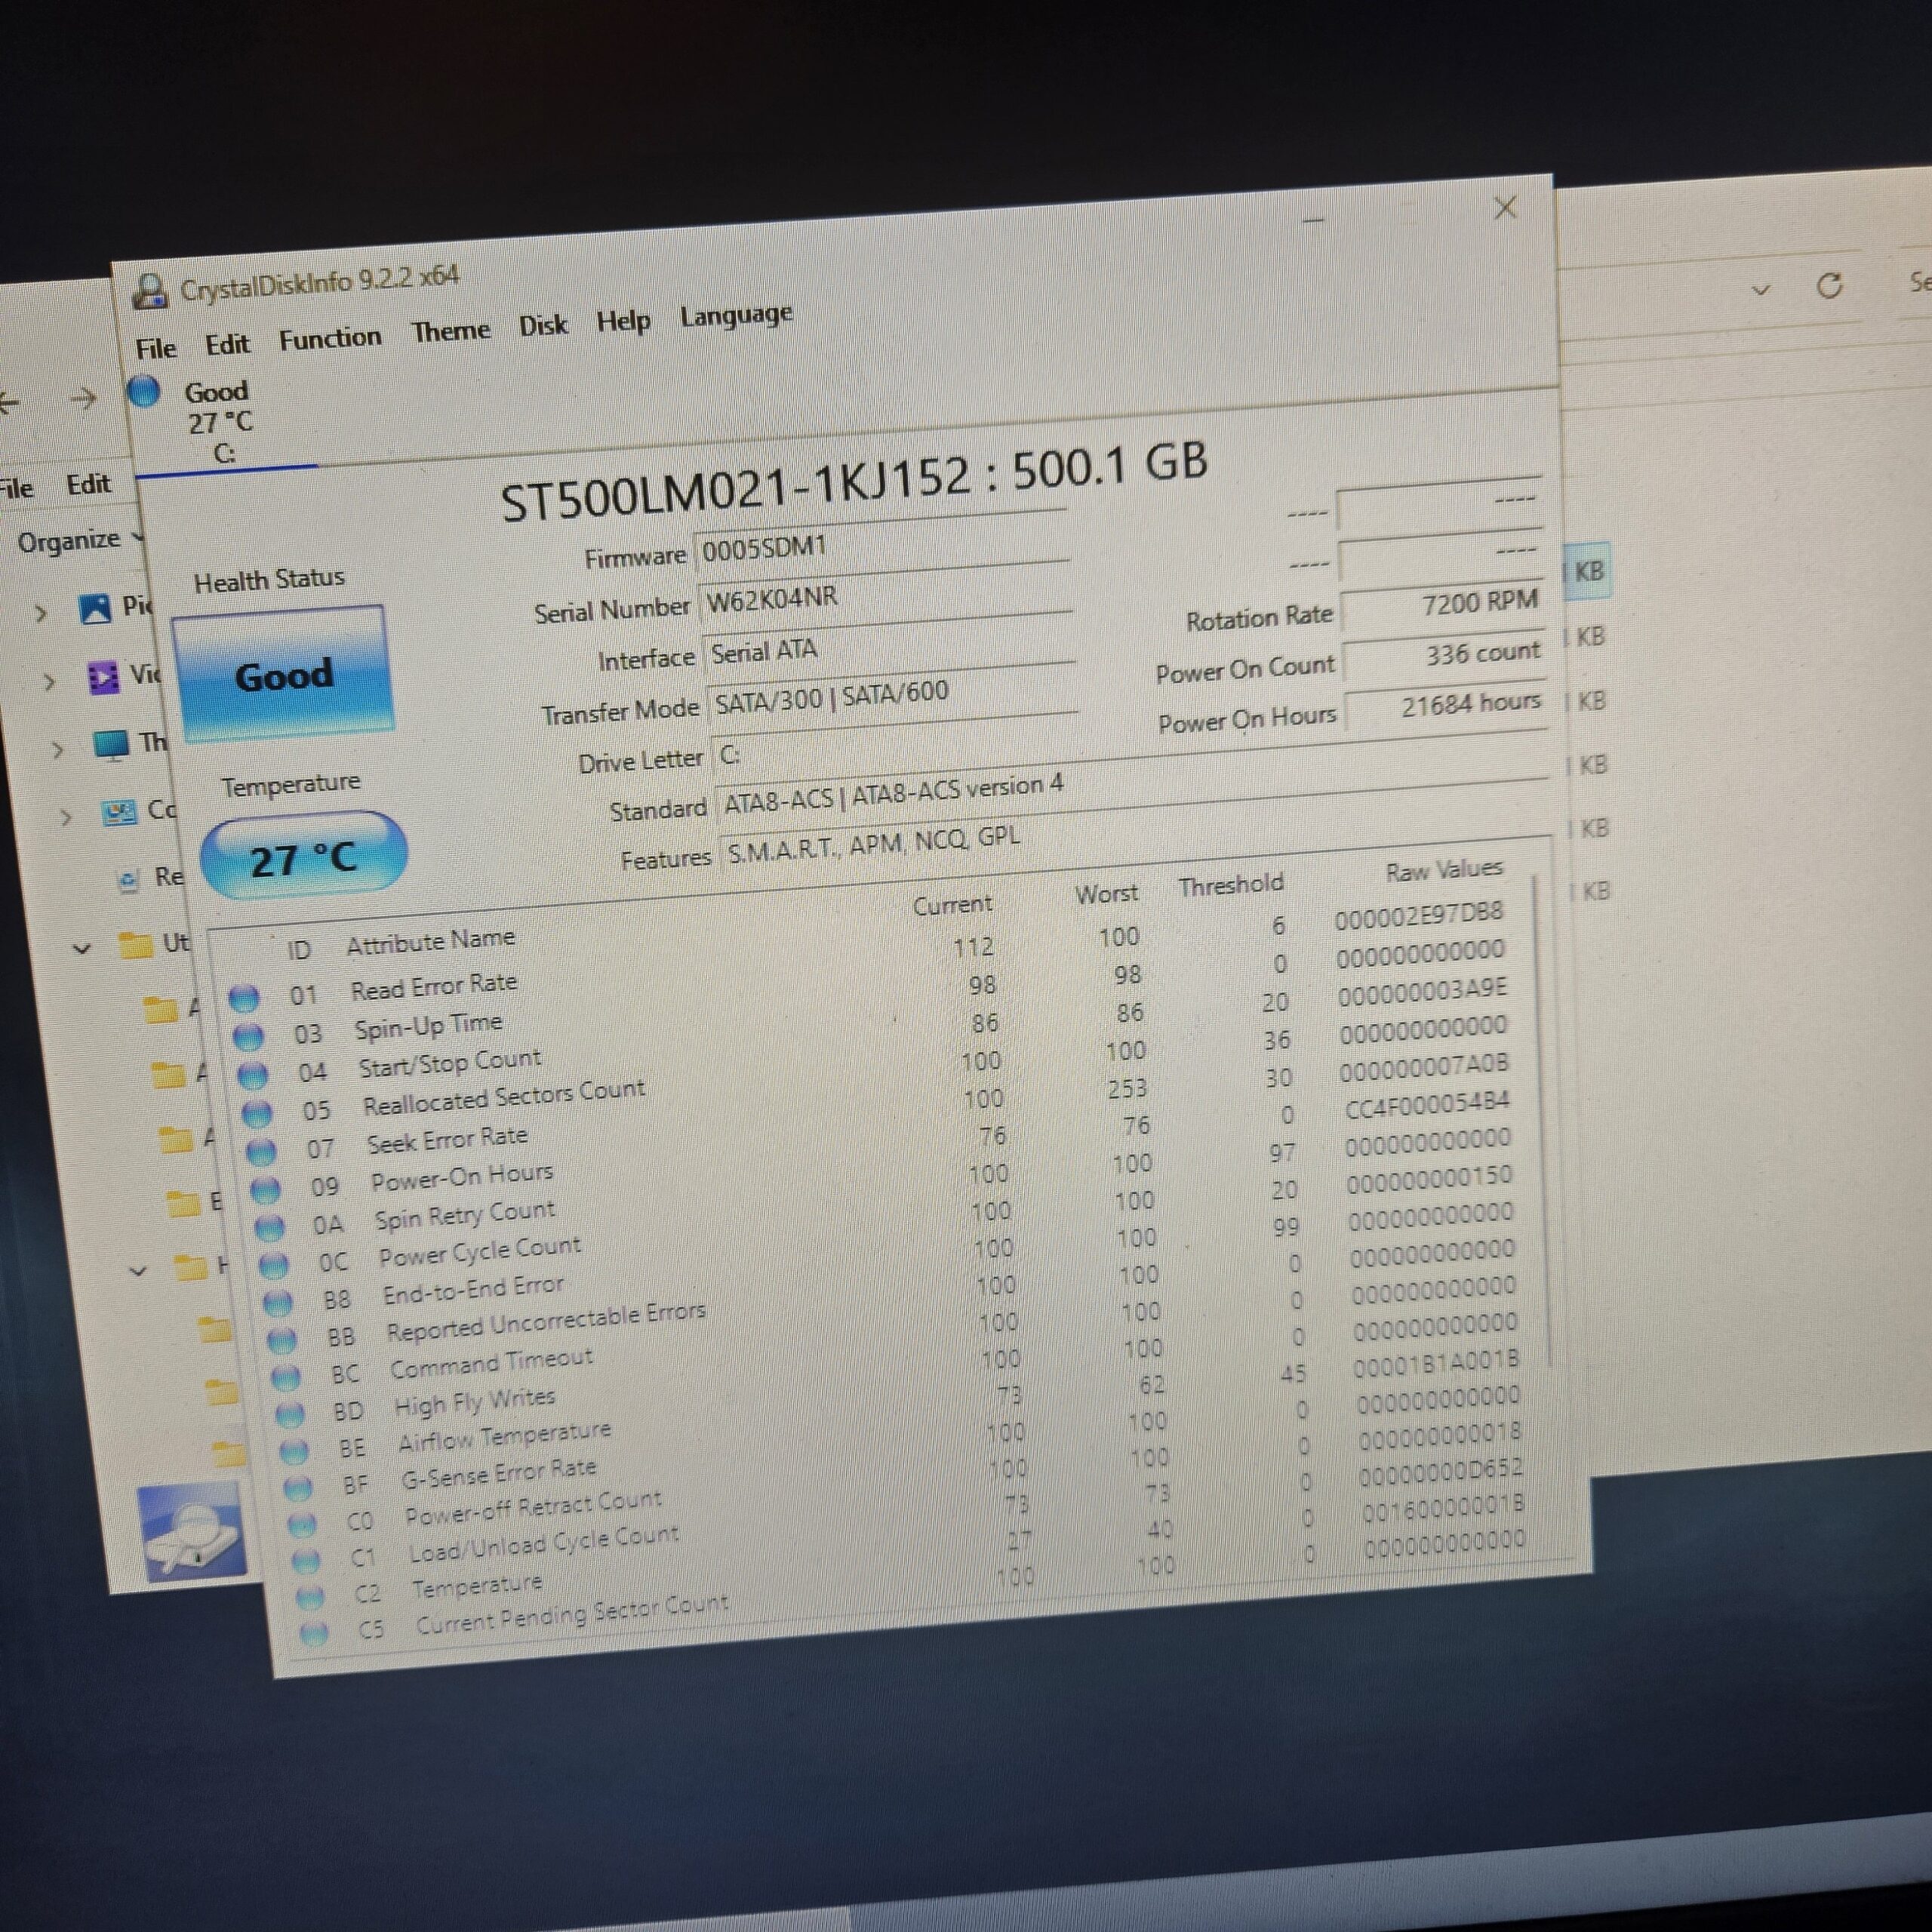Click the This PC monitor icon in sidebar
The height and width of the screenshot is (1932, 1932).
(x=110, y=745)
